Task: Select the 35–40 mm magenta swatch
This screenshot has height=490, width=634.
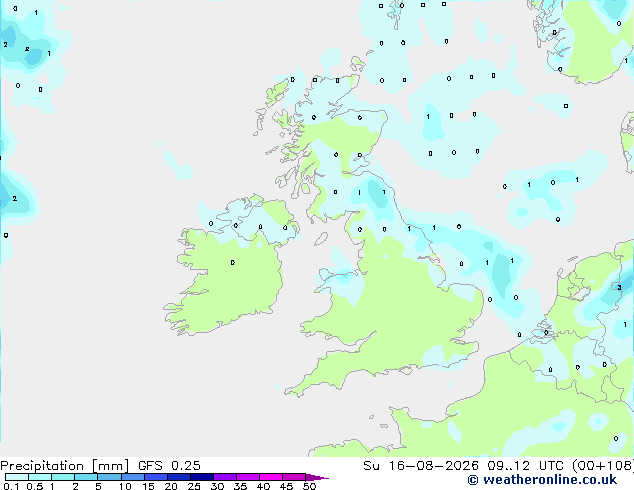Action: tap(248, 477)
